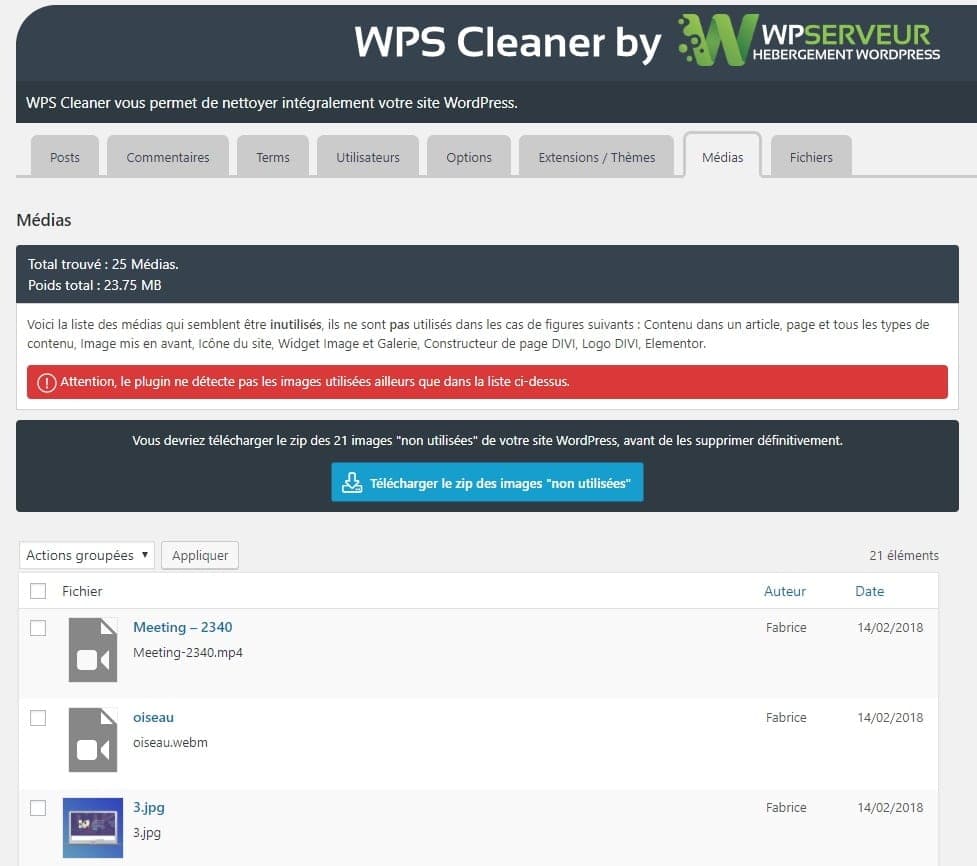This screenshot has width=977, height=866.
Task: Sort the list by Auteur
Action: coord(785,591)
